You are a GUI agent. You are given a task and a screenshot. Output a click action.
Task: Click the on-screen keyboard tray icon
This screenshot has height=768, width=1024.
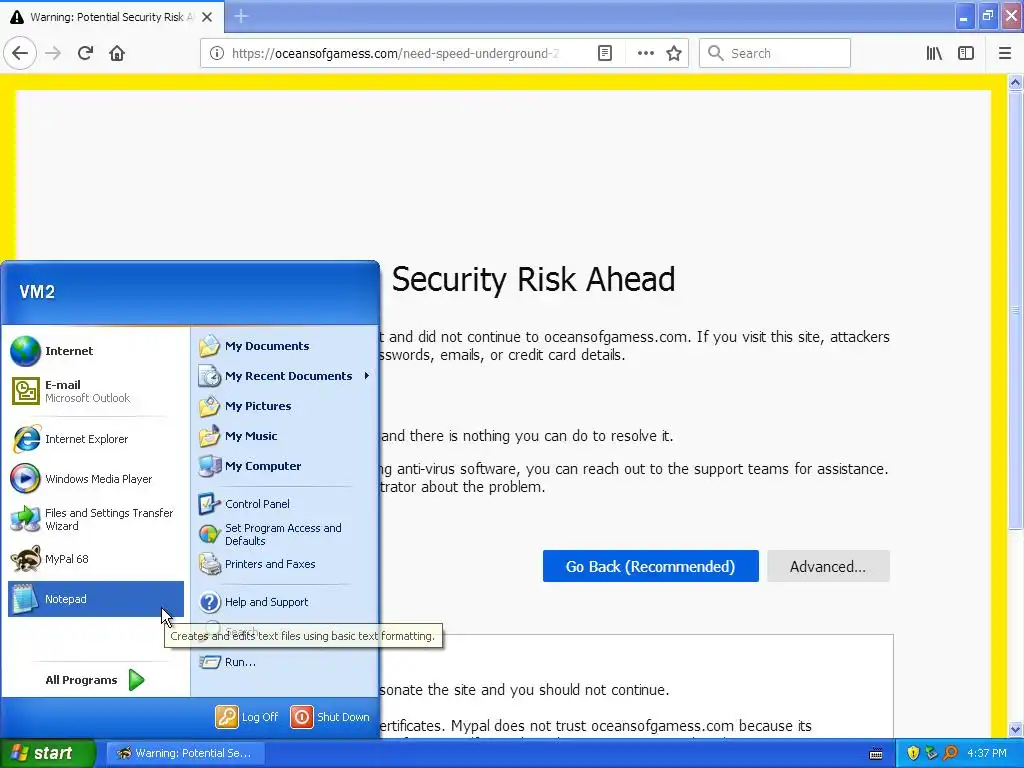pos(876,754)
